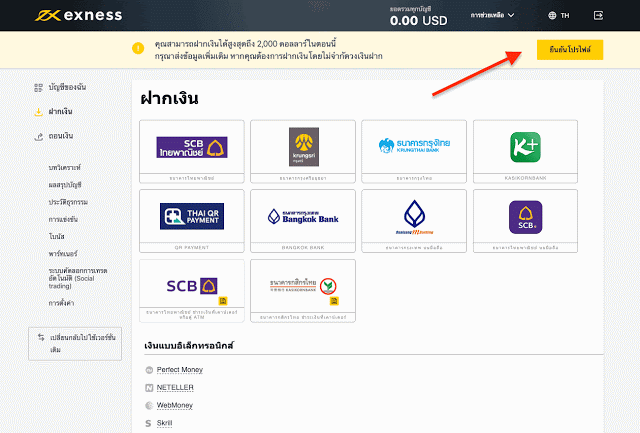Open the NETELLER link

point(175,387)
